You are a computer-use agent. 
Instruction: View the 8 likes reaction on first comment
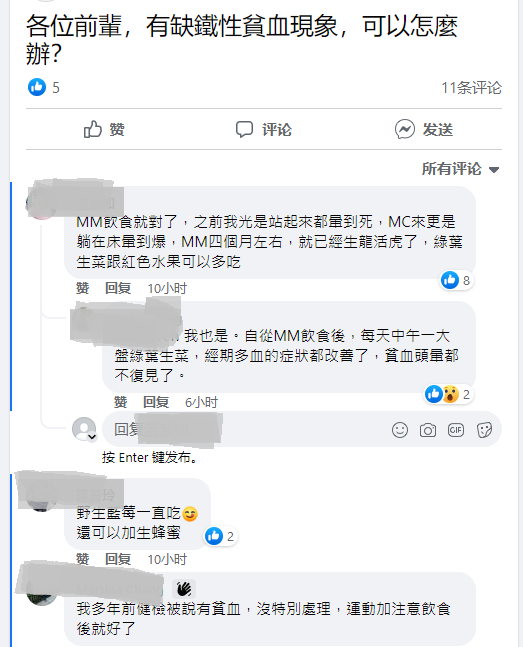click(x=456, y=280)
